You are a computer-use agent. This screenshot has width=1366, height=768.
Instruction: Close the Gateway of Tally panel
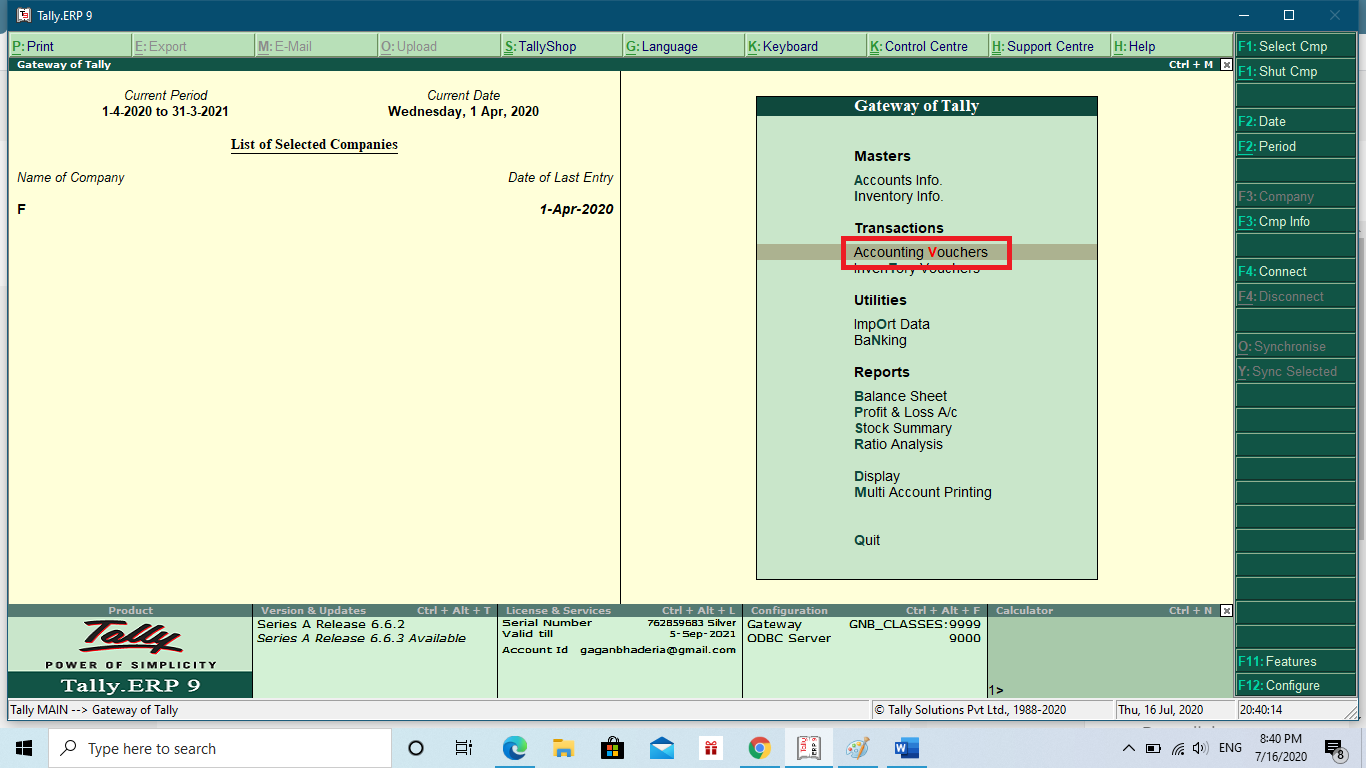click(x=1227, y=64)
